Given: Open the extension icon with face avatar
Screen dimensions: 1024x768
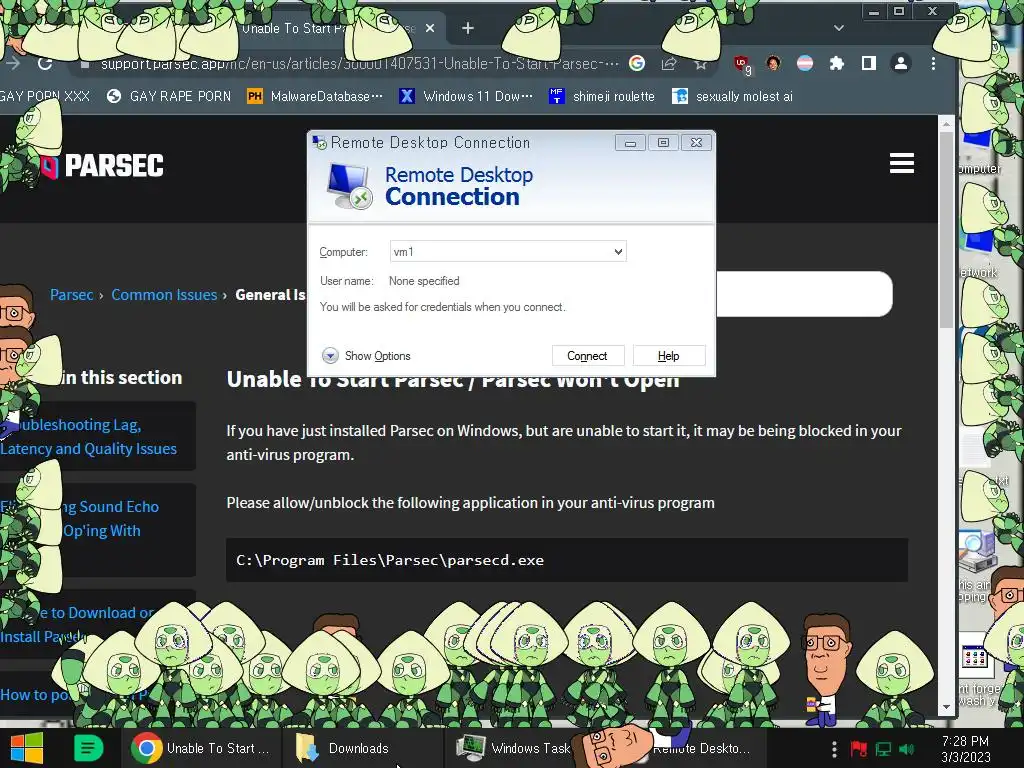Looking at the screenshot, I should (x=773, y=63).
